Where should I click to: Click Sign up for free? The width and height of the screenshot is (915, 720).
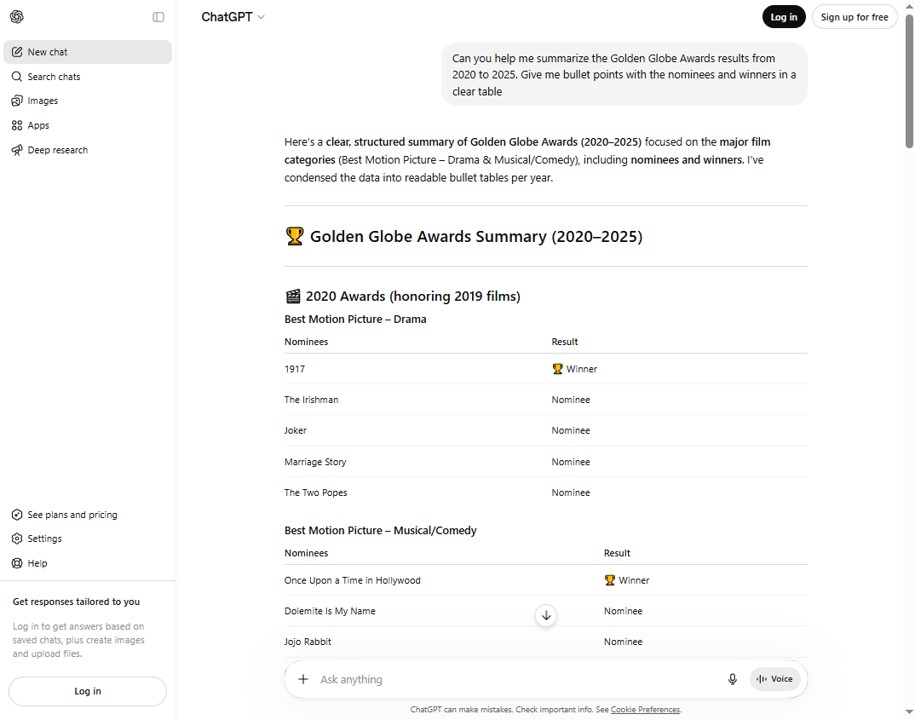click(x=854, y=17)
